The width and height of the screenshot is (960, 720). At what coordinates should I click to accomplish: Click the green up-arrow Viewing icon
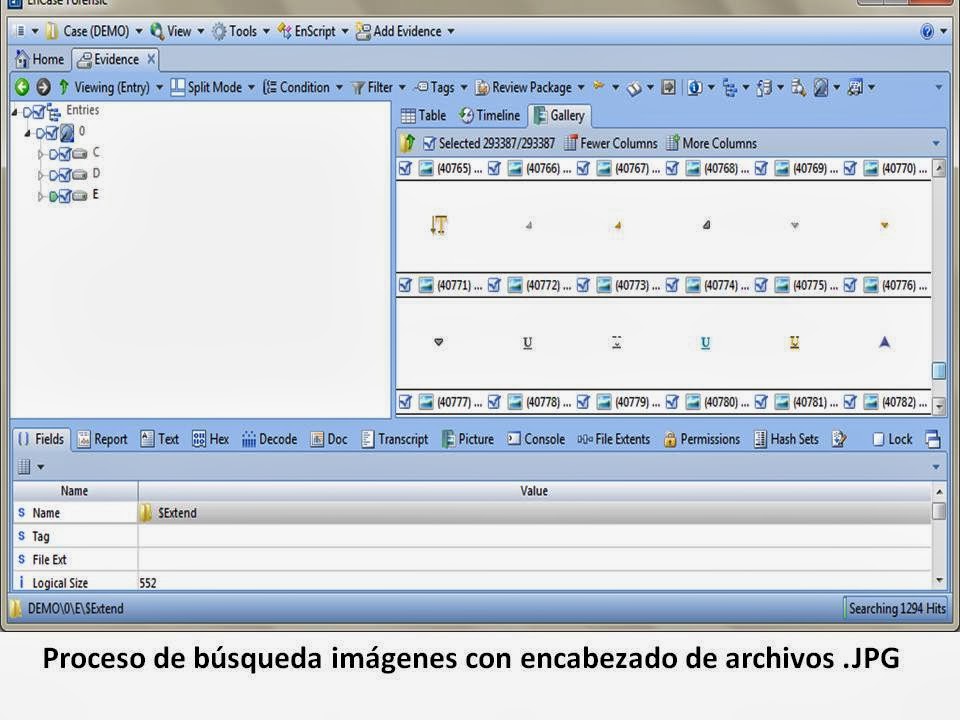point(64,87)
